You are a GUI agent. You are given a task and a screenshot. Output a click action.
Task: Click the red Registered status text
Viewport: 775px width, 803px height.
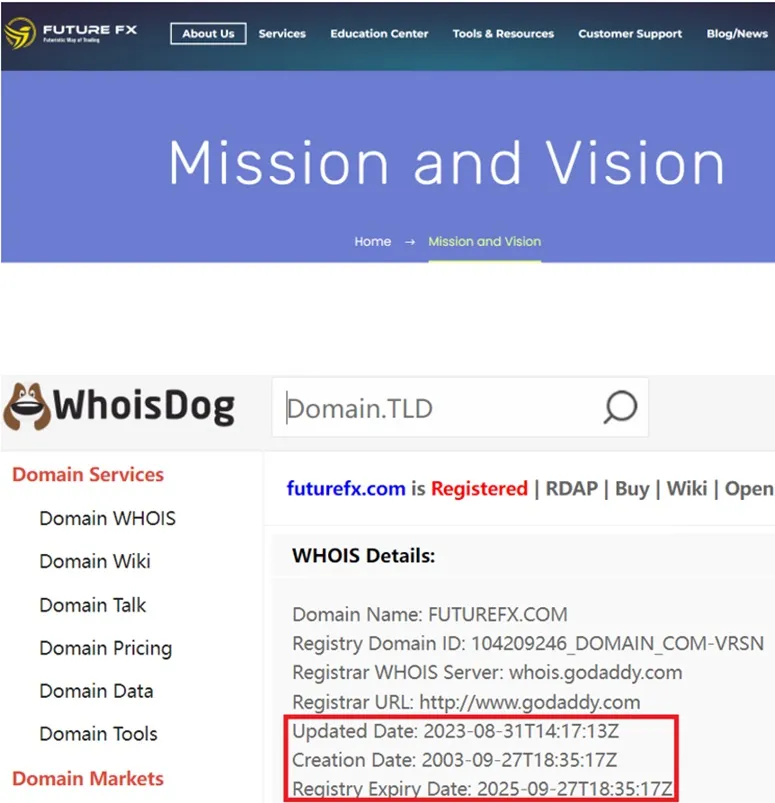pos(479,489)
